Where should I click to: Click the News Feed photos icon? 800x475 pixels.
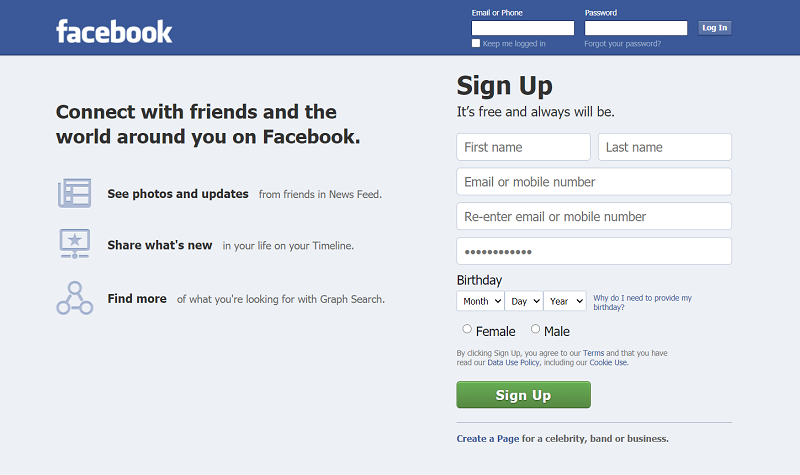pyautogui.click(x=74, y=193)
